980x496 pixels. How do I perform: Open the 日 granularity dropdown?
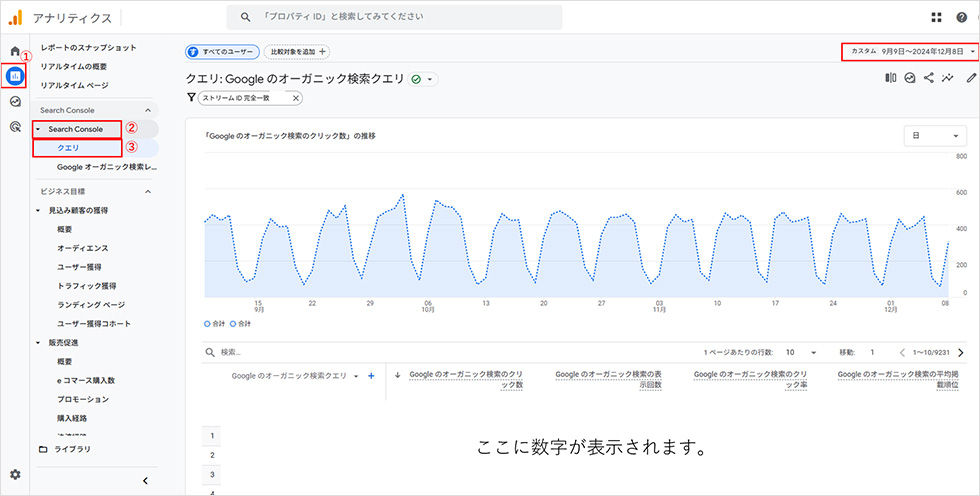pos(935,136)
